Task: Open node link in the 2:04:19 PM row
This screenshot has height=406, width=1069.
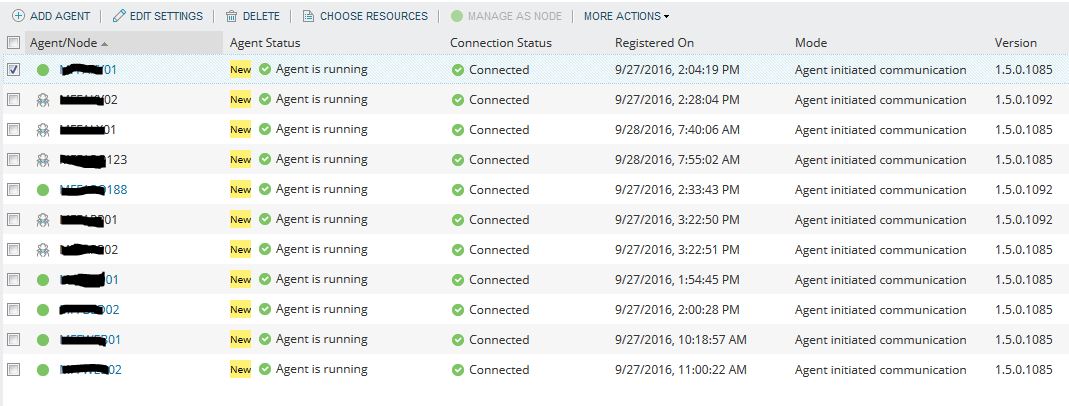Action: point(89,69)
